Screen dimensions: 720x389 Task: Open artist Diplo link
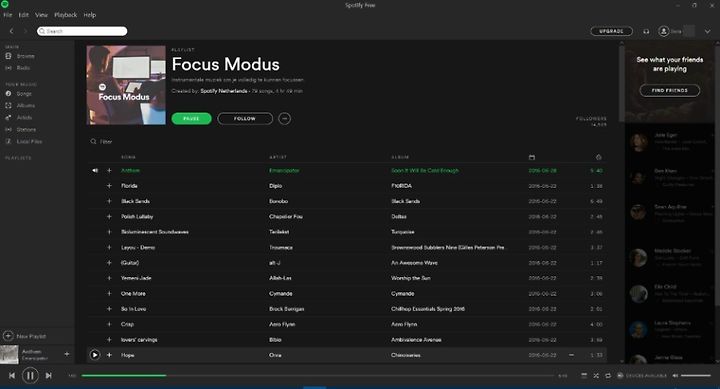pos(276,186)
